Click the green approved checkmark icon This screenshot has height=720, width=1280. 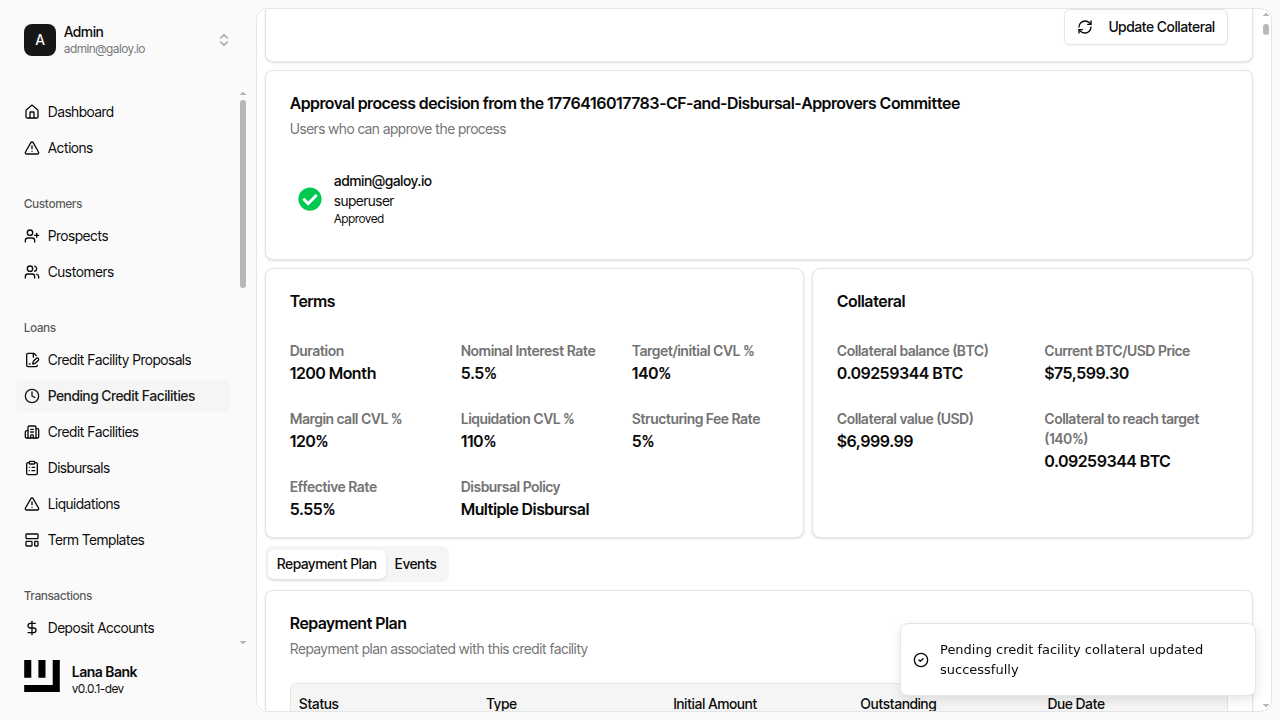click(x=310, y=199)
